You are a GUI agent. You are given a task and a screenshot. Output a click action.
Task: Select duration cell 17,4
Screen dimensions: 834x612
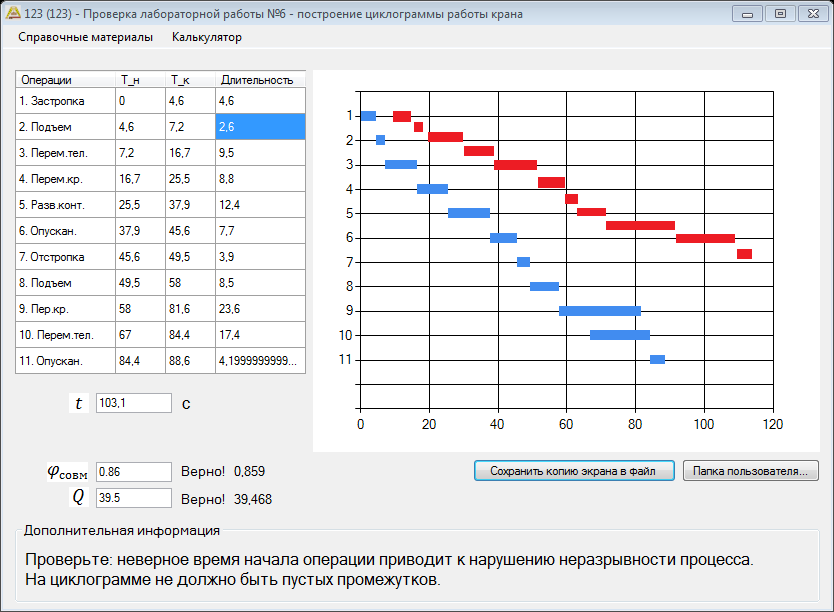(261, 335)
